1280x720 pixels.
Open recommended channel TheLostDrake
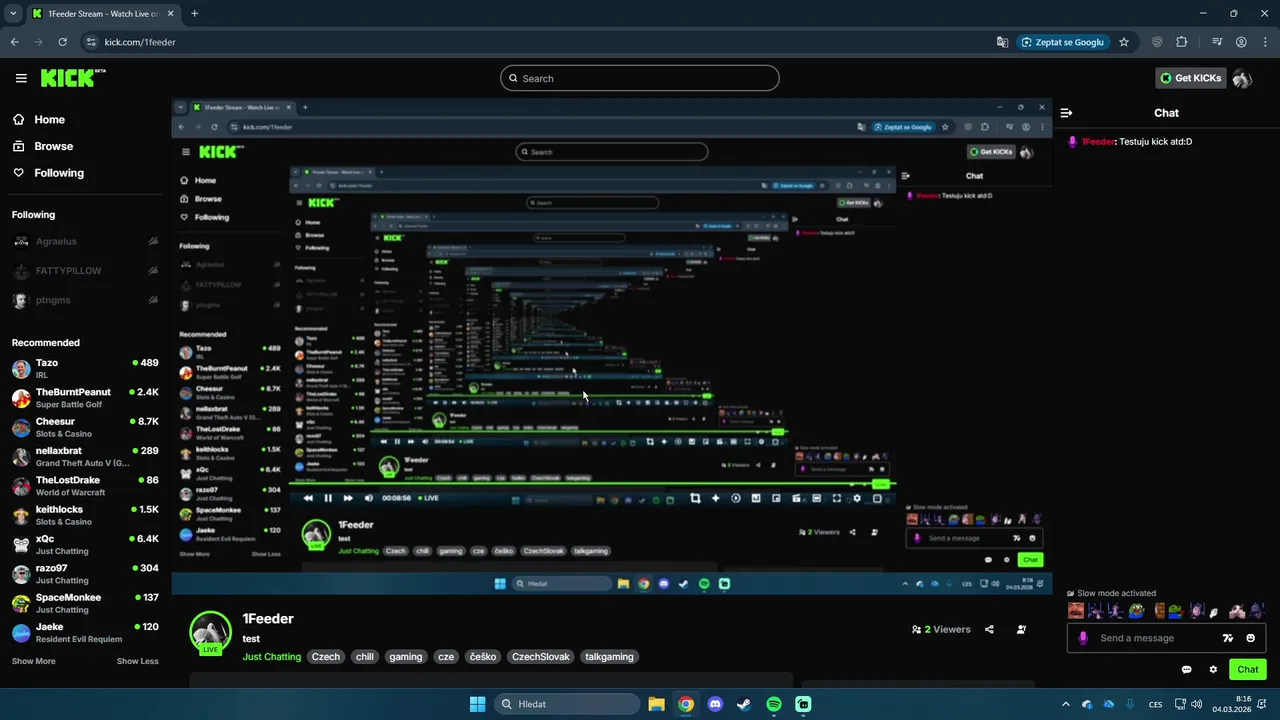85,486
